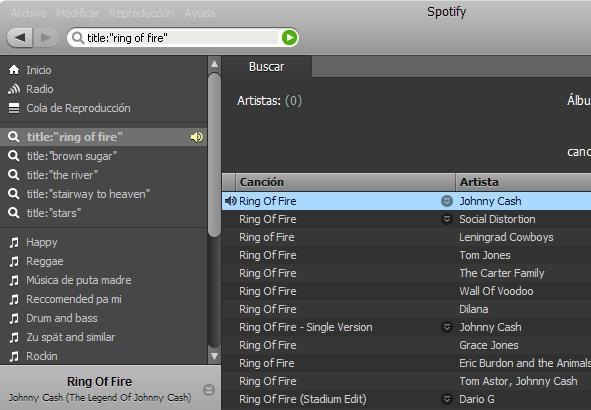591x410 pixels.
Task: Open the Reproducción menu
Action: pyautogui.click(x=142, y=13)
